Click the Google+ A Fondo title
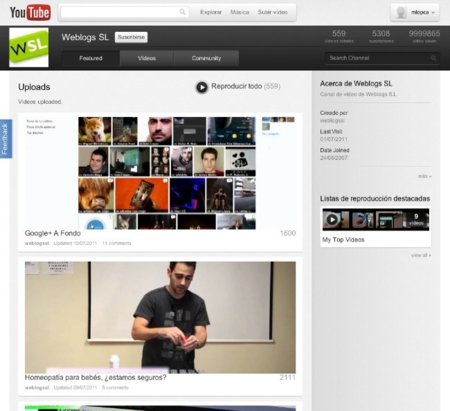The height and width of the screenshot is (411, 450). pyautogui.click(x=53, y=233)
